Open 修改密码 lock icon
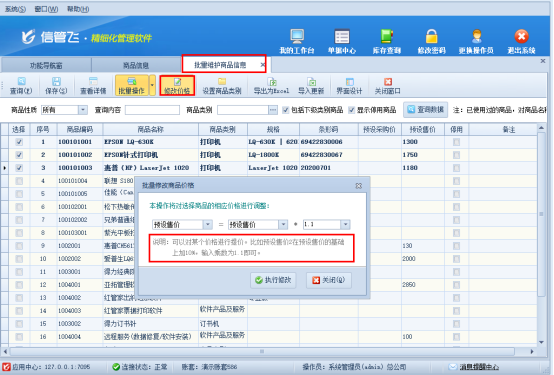The width and height of the screenshot is (554, 375). (x=431, y=36)
